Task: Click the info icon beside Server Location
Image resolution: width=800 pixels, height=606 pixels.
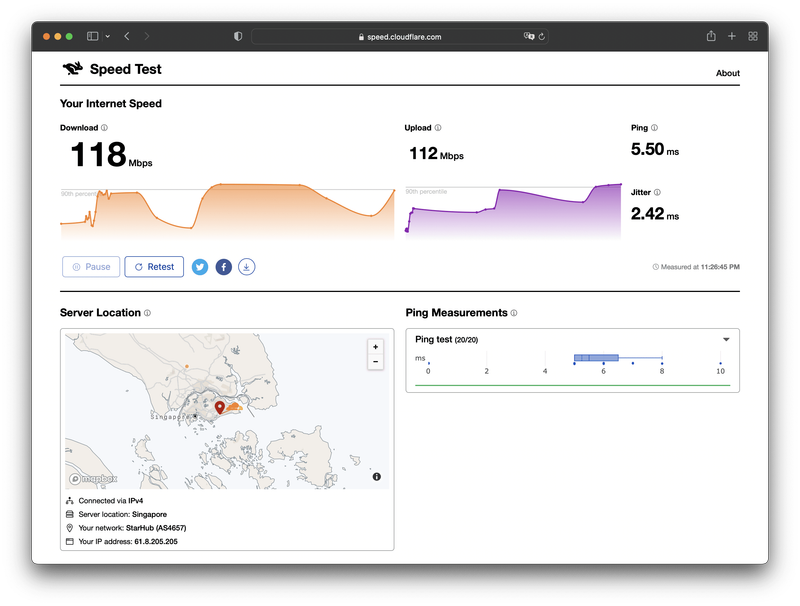Action: tap(147, 313)
